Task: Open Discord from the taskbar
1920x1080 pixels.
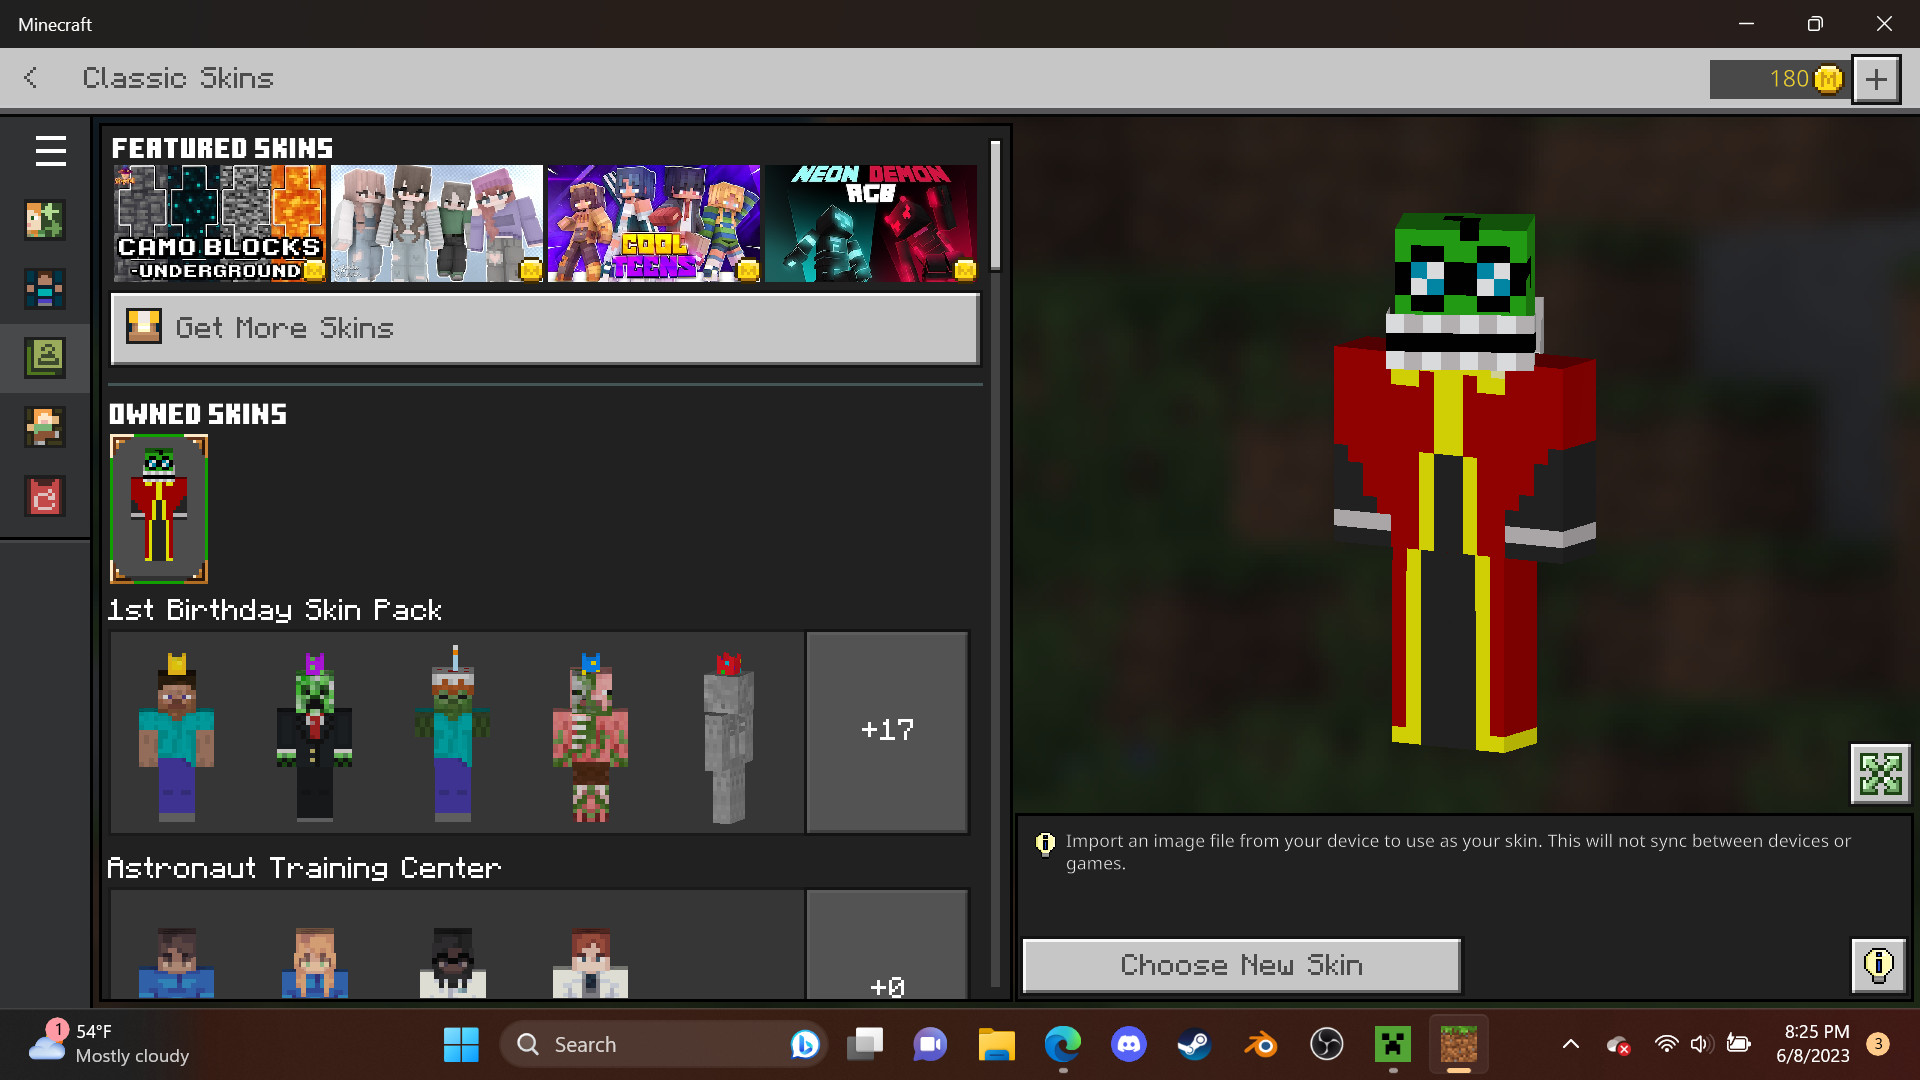Action: tap(1128, 1044)
